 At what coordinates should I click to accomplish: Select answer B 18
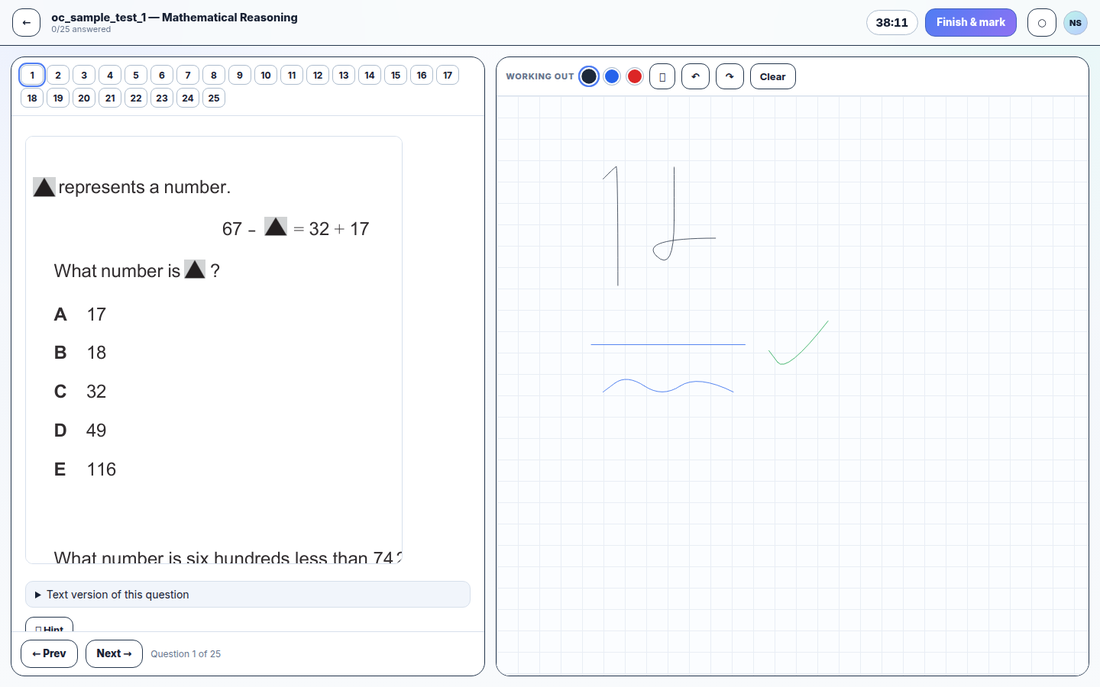point(80,352)
